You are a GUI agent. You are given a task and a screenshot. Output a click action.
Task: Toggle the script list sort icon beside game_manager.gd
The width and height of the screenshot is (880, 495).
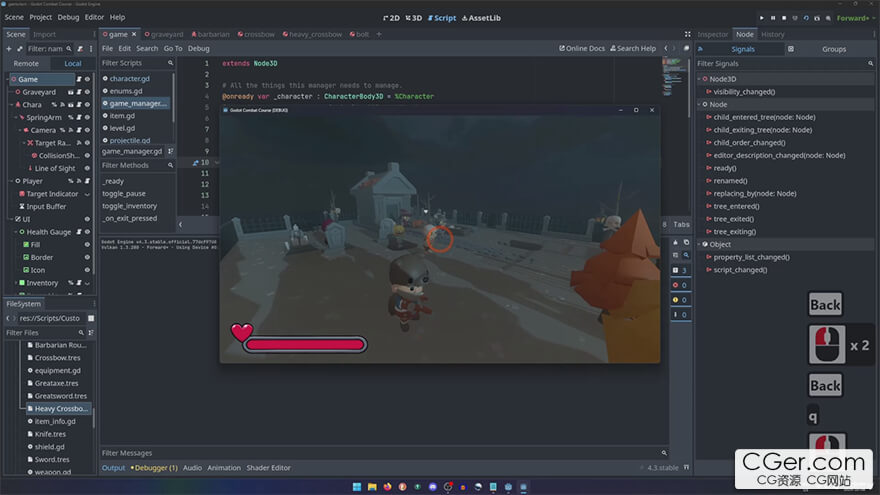pyautogui.click(x=171, y=151)
